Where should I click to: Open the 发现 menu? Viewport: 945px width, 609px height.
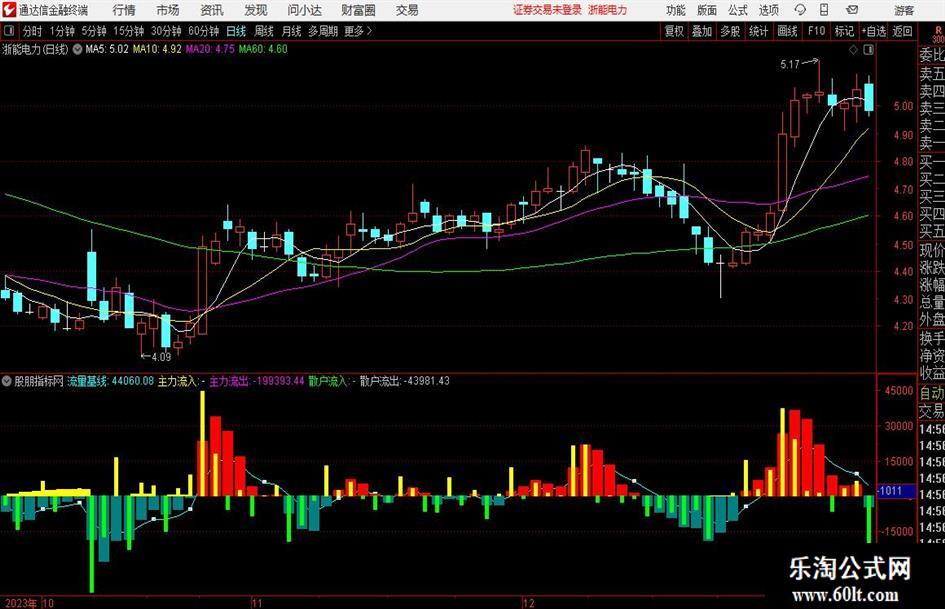tap(256, 10)
